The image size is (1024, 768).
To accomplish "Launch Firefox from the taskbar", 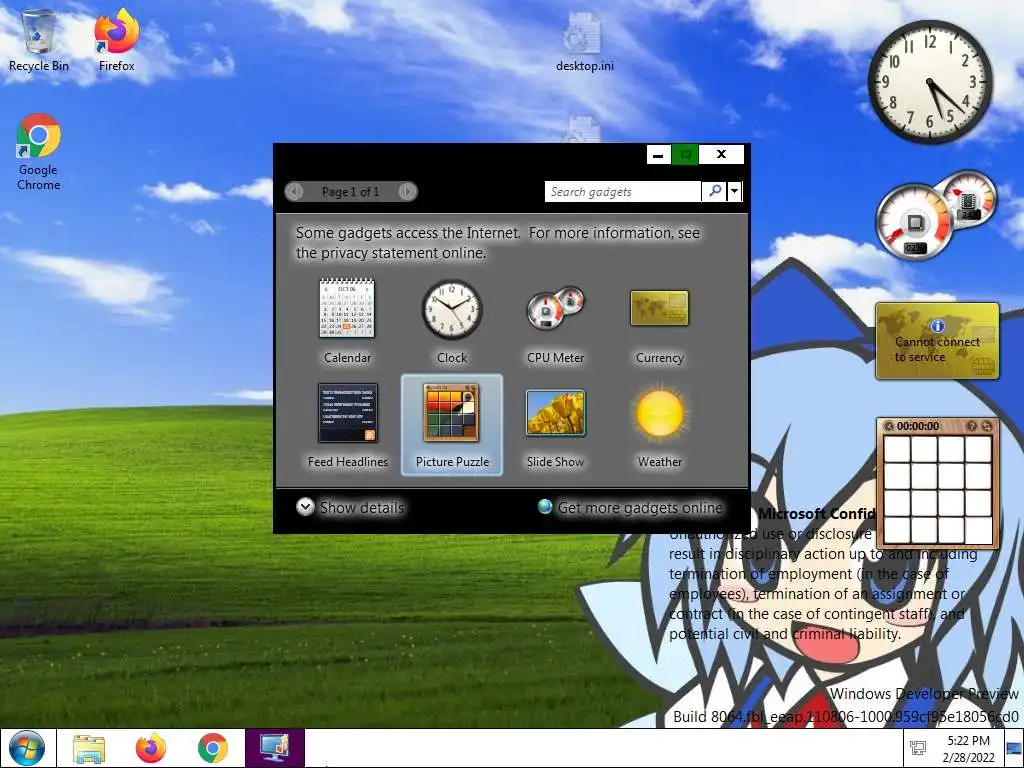I will click(151, 748).
